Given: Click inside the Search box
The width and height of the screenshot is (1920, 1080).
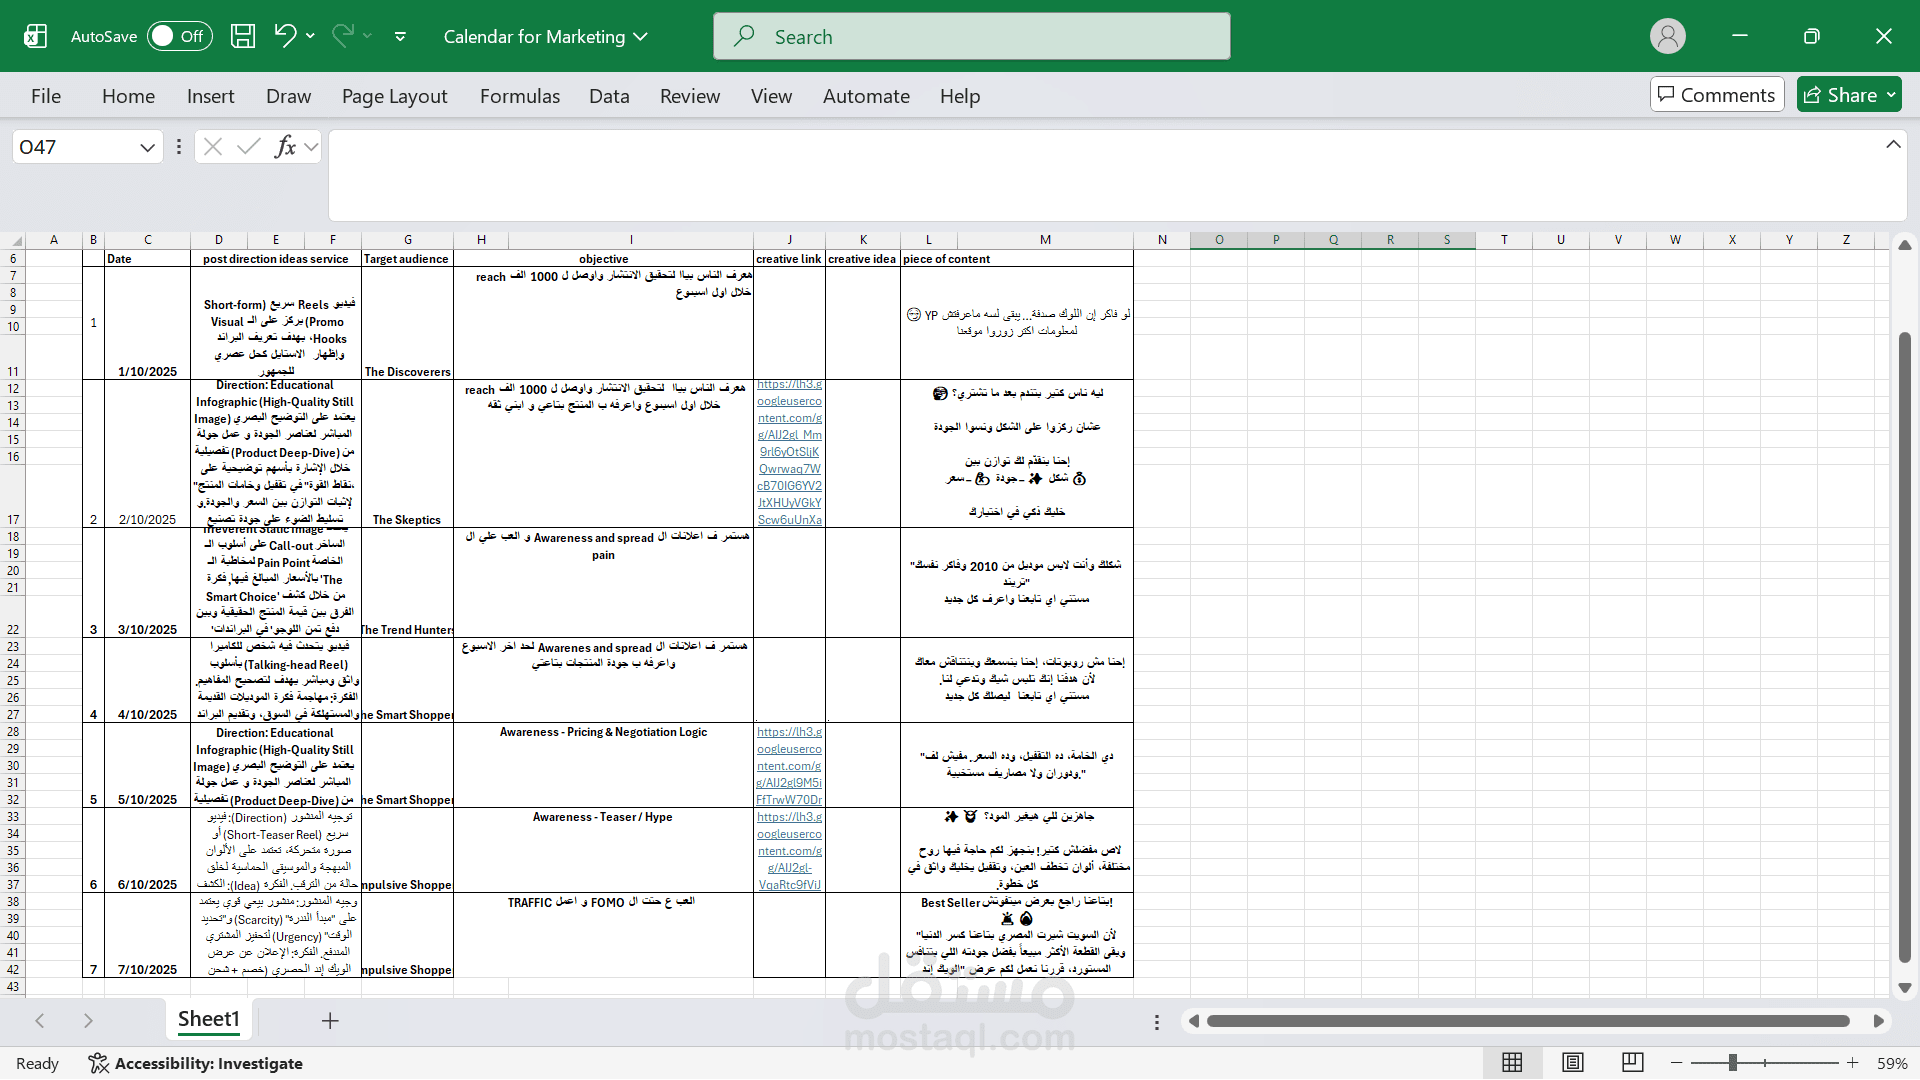Looking at the screenshot, I should [x=970, y=36].
